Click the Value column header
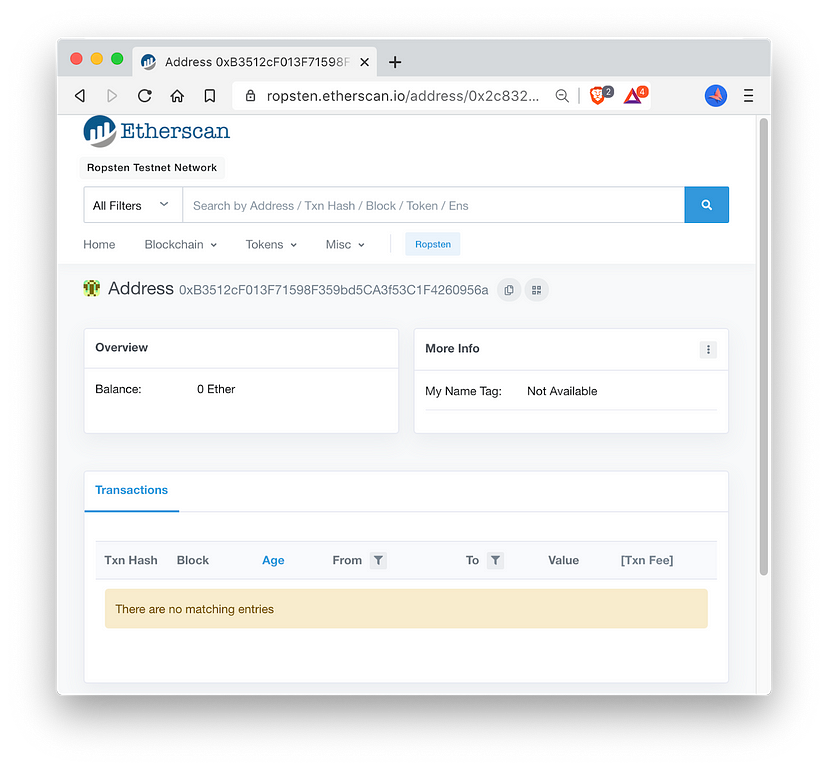 tap(563, 560)
